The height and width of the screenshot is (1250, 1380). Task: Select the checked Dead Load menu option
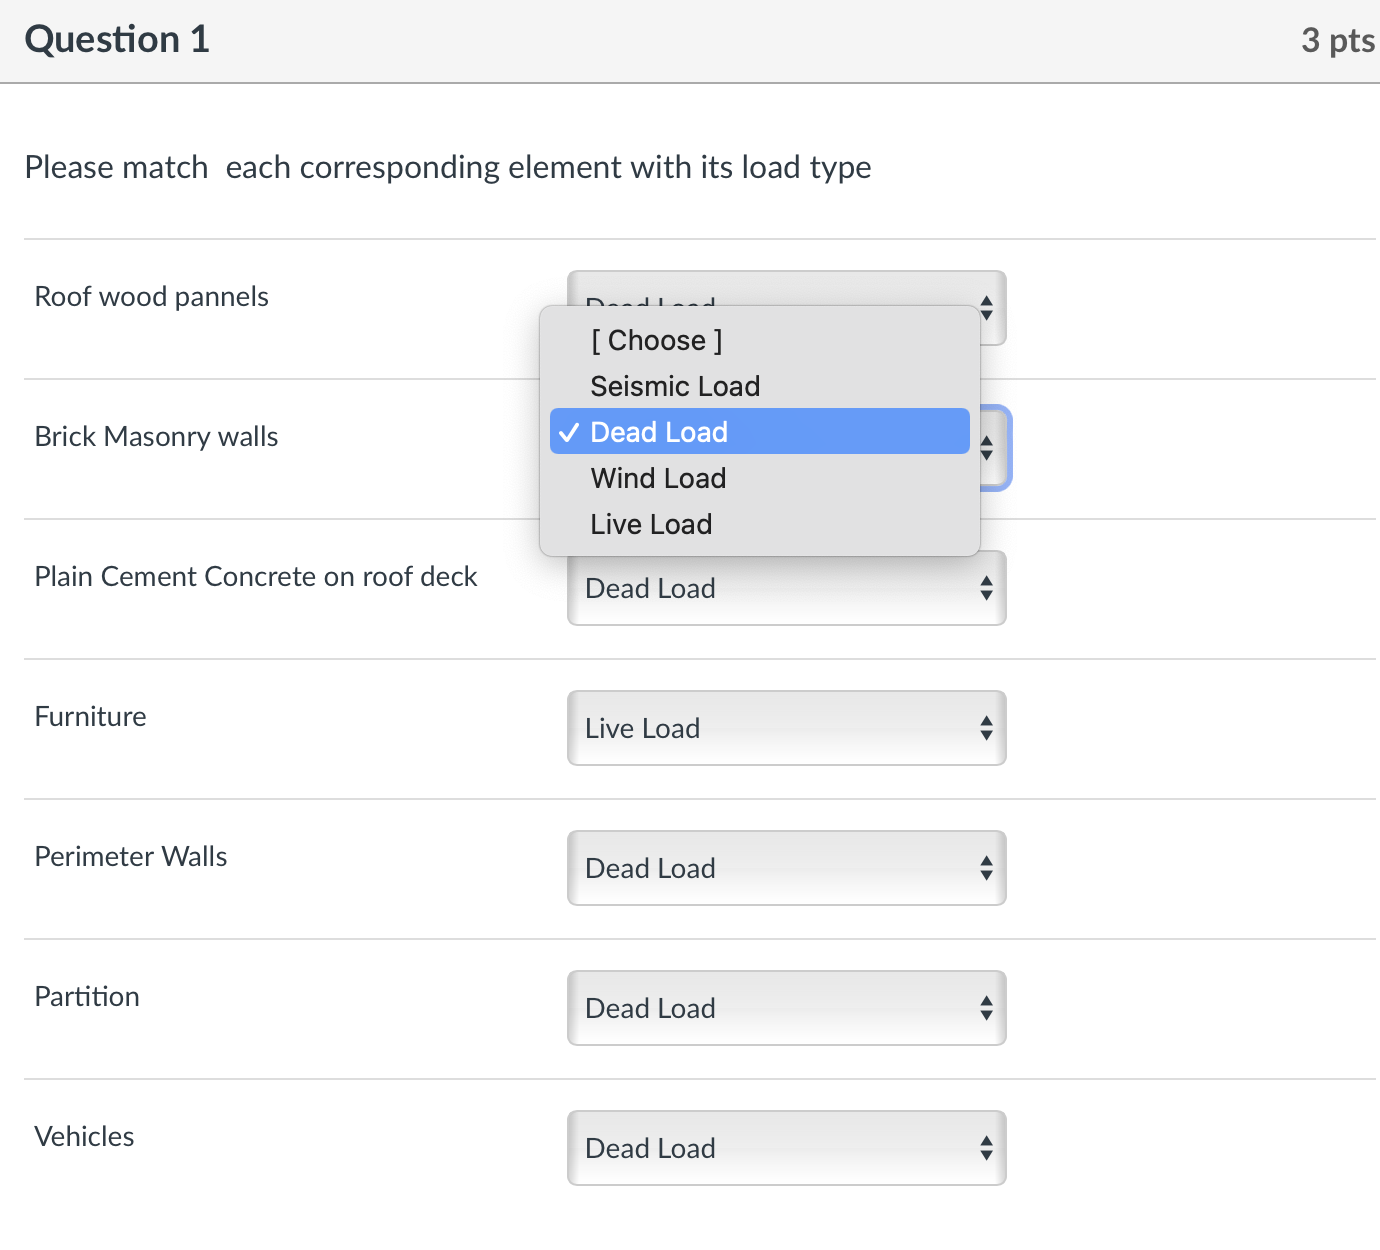tap(659, 432)
